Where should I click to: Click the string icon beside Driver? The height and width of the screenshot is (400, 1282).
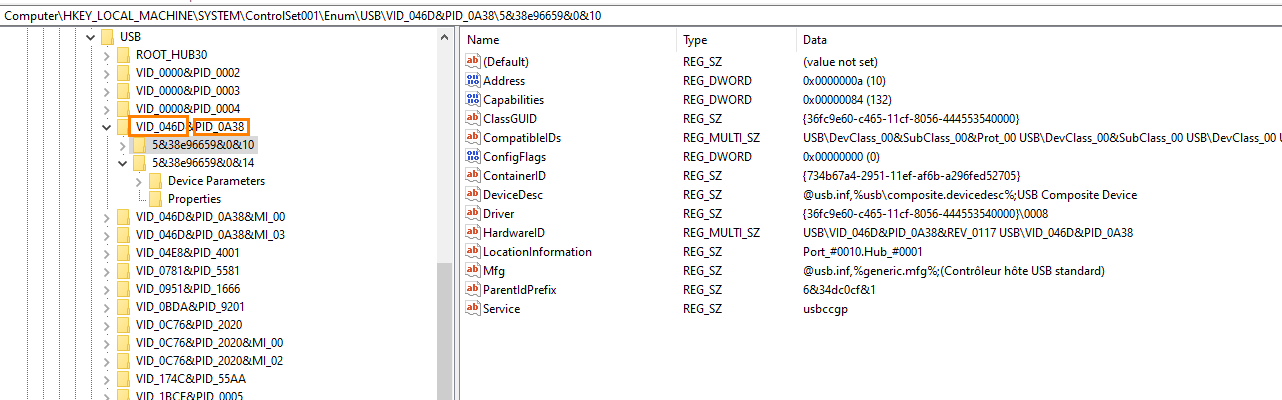click(x=473, y=214)
